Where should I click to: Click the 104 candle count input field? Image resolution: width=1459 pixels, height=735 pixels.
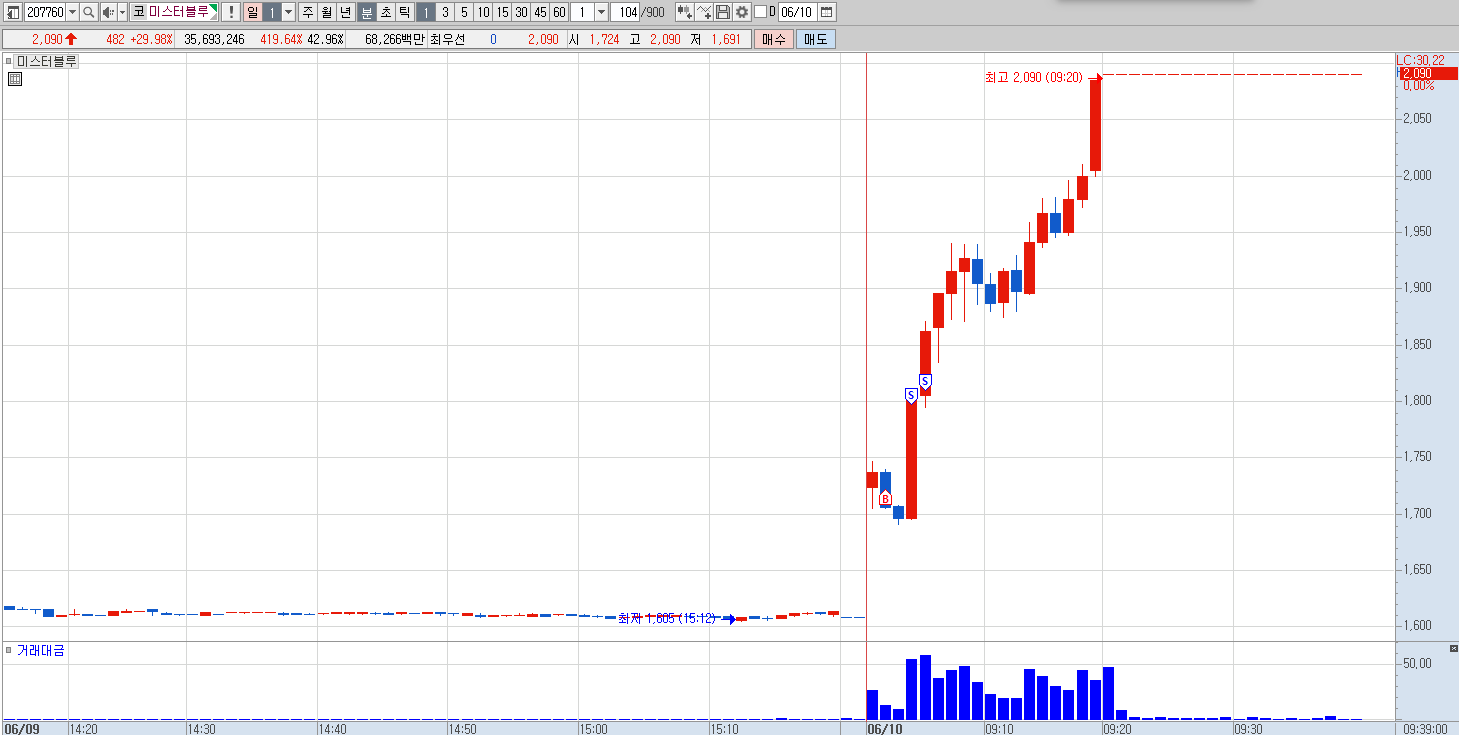pyautogui.click(x=625, y=12)
